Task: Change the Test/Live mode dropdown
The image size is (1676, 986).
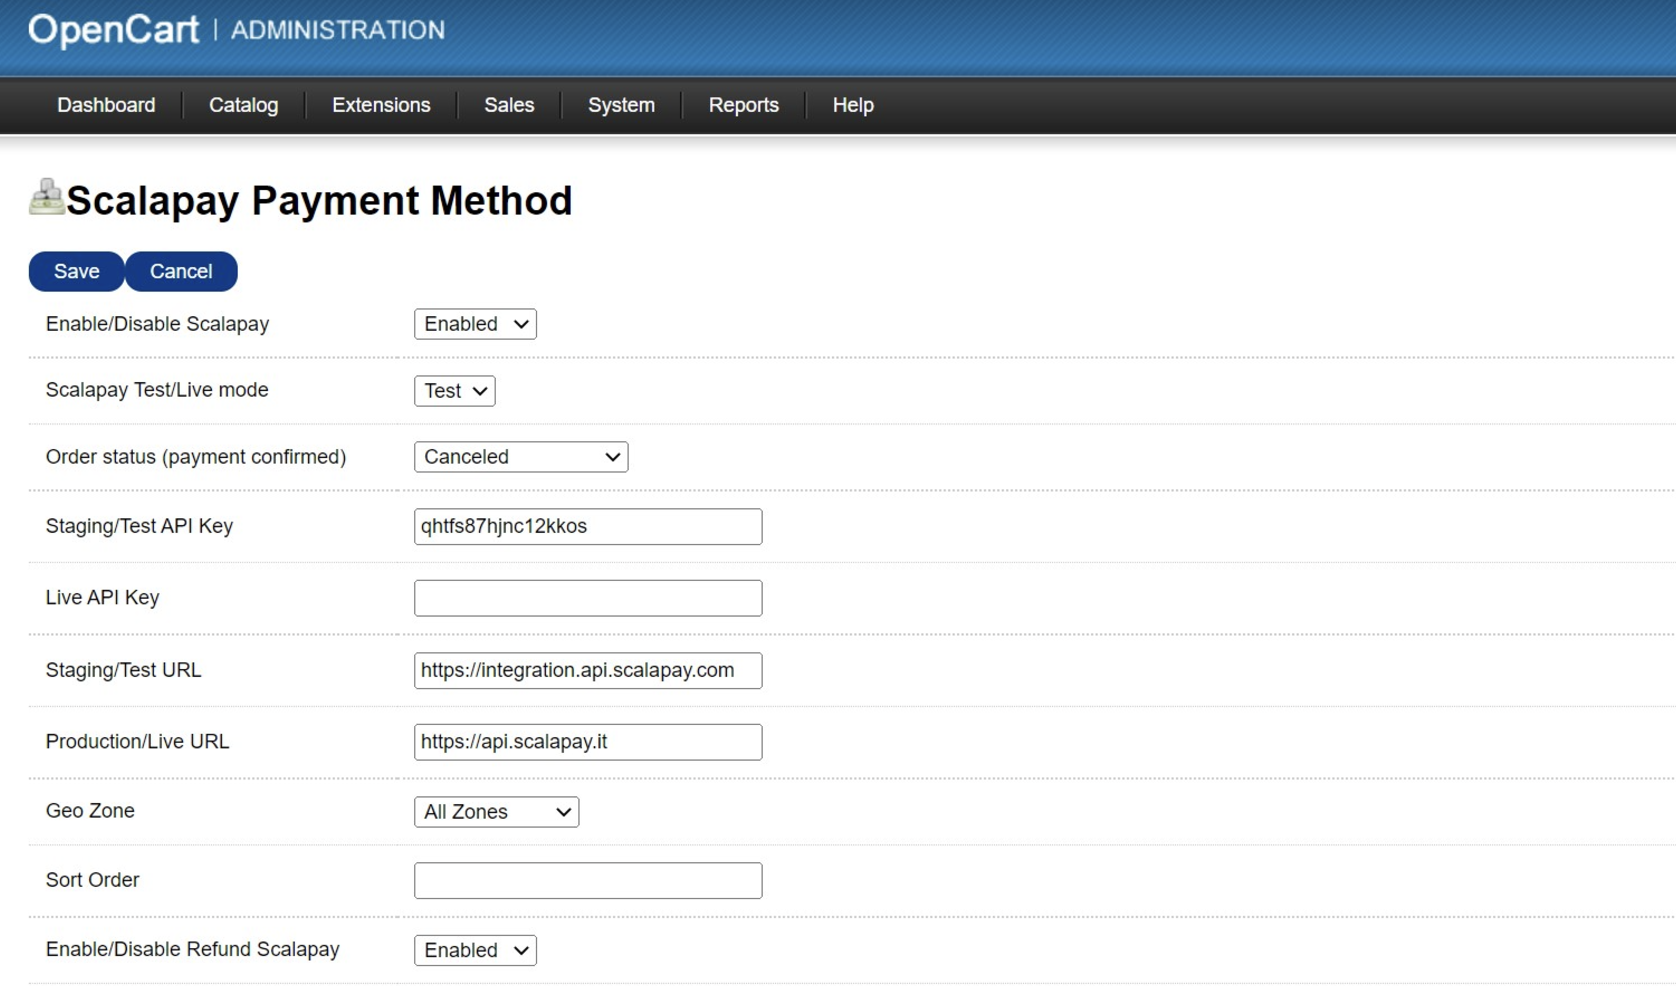Action: 454,390
